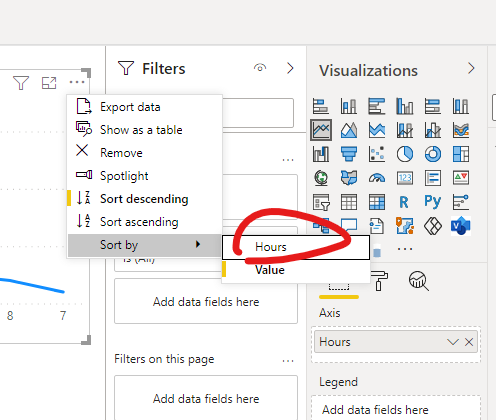Click the chart's More options ellipsis
Viewport: 496px width, 420px height.
pyautogui.click(x=77, y=82)
